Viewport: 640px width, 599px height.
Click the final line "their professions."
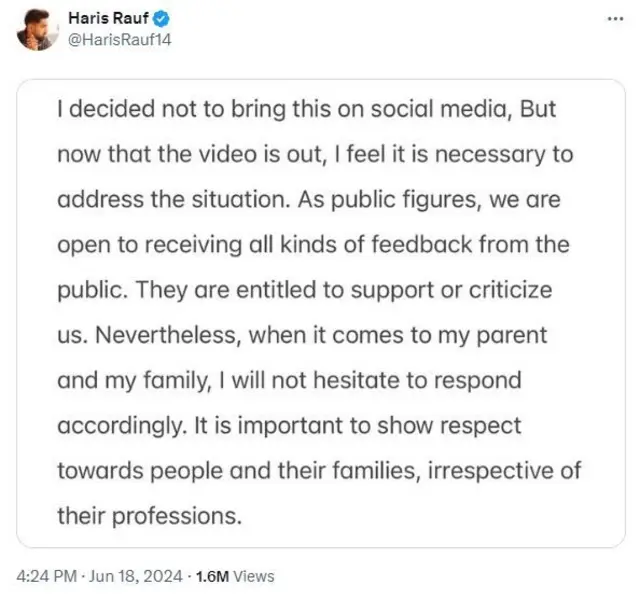[150, 516]
